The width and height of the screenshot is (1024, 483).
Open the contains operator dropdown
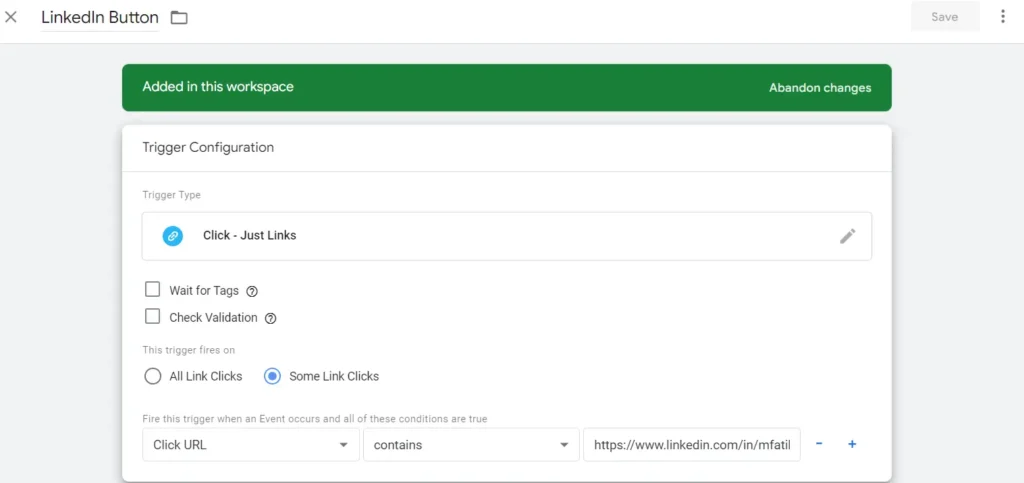point(470,445)
